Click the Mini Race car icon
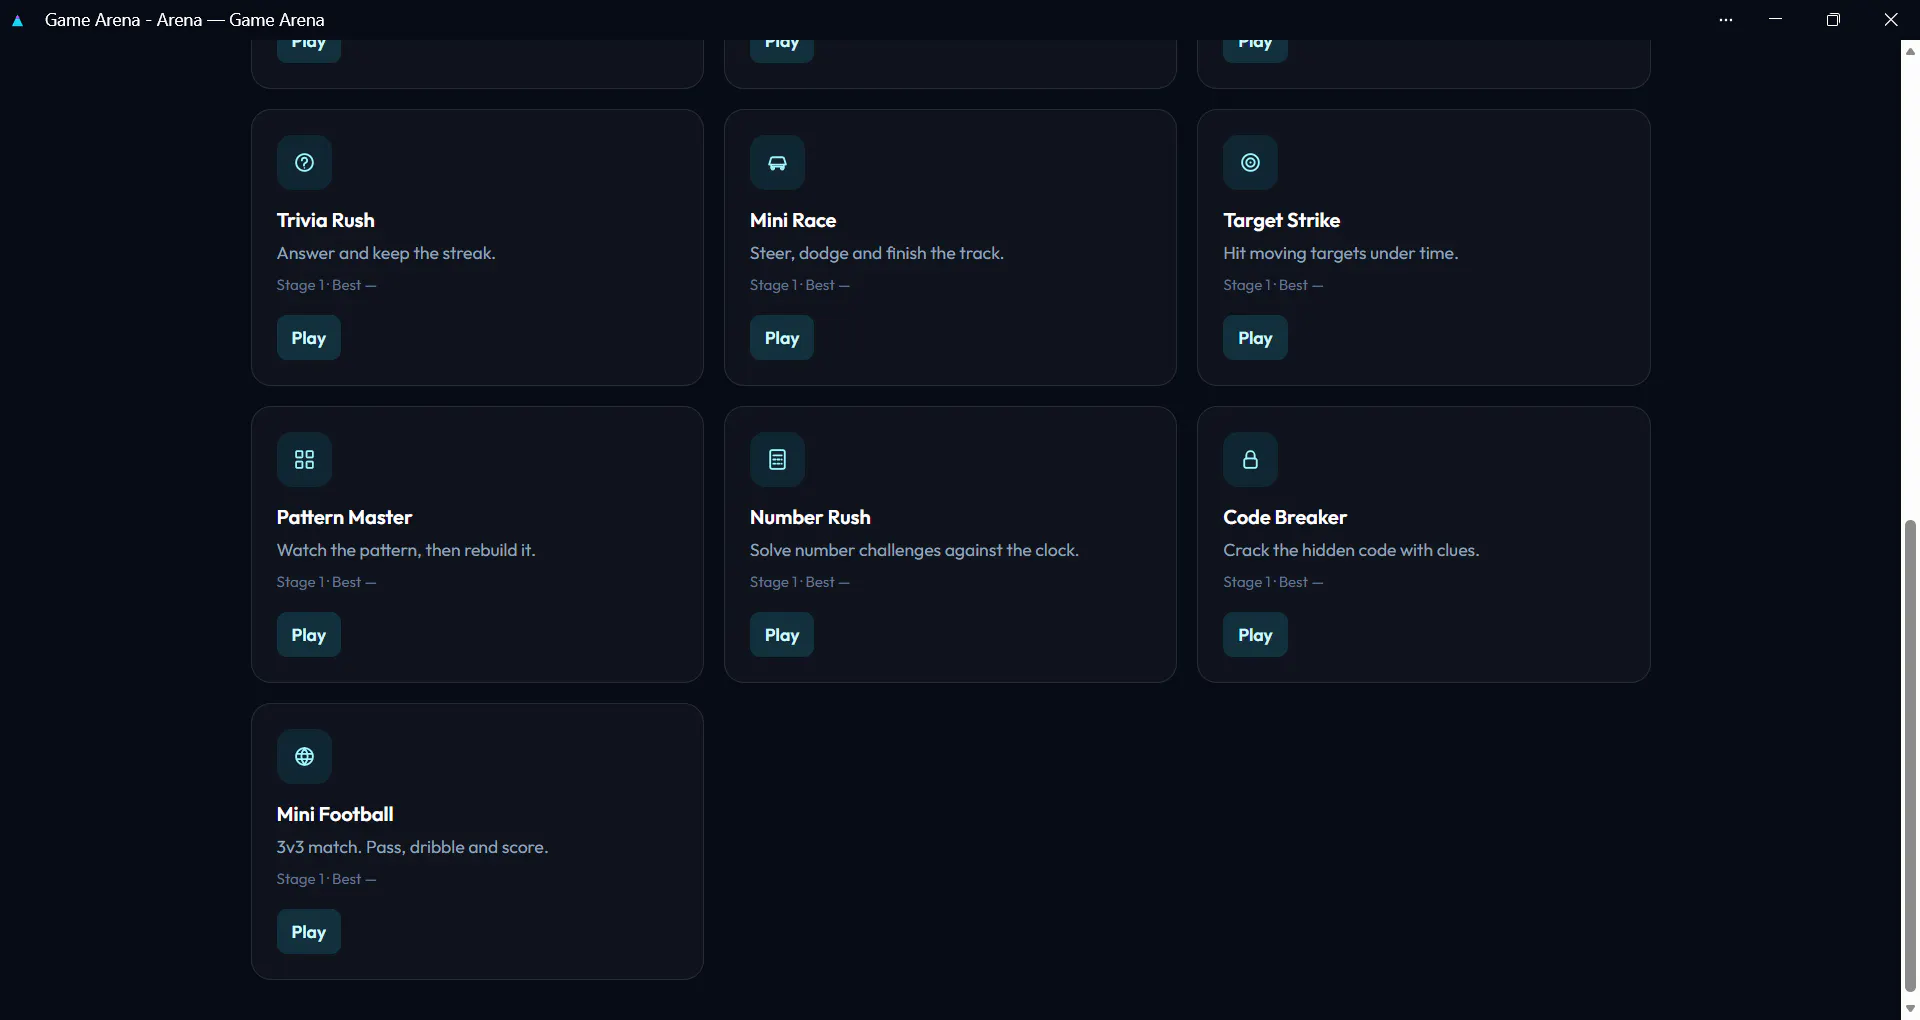This screenshot has height=1020, width=1920. coord(777,162)
